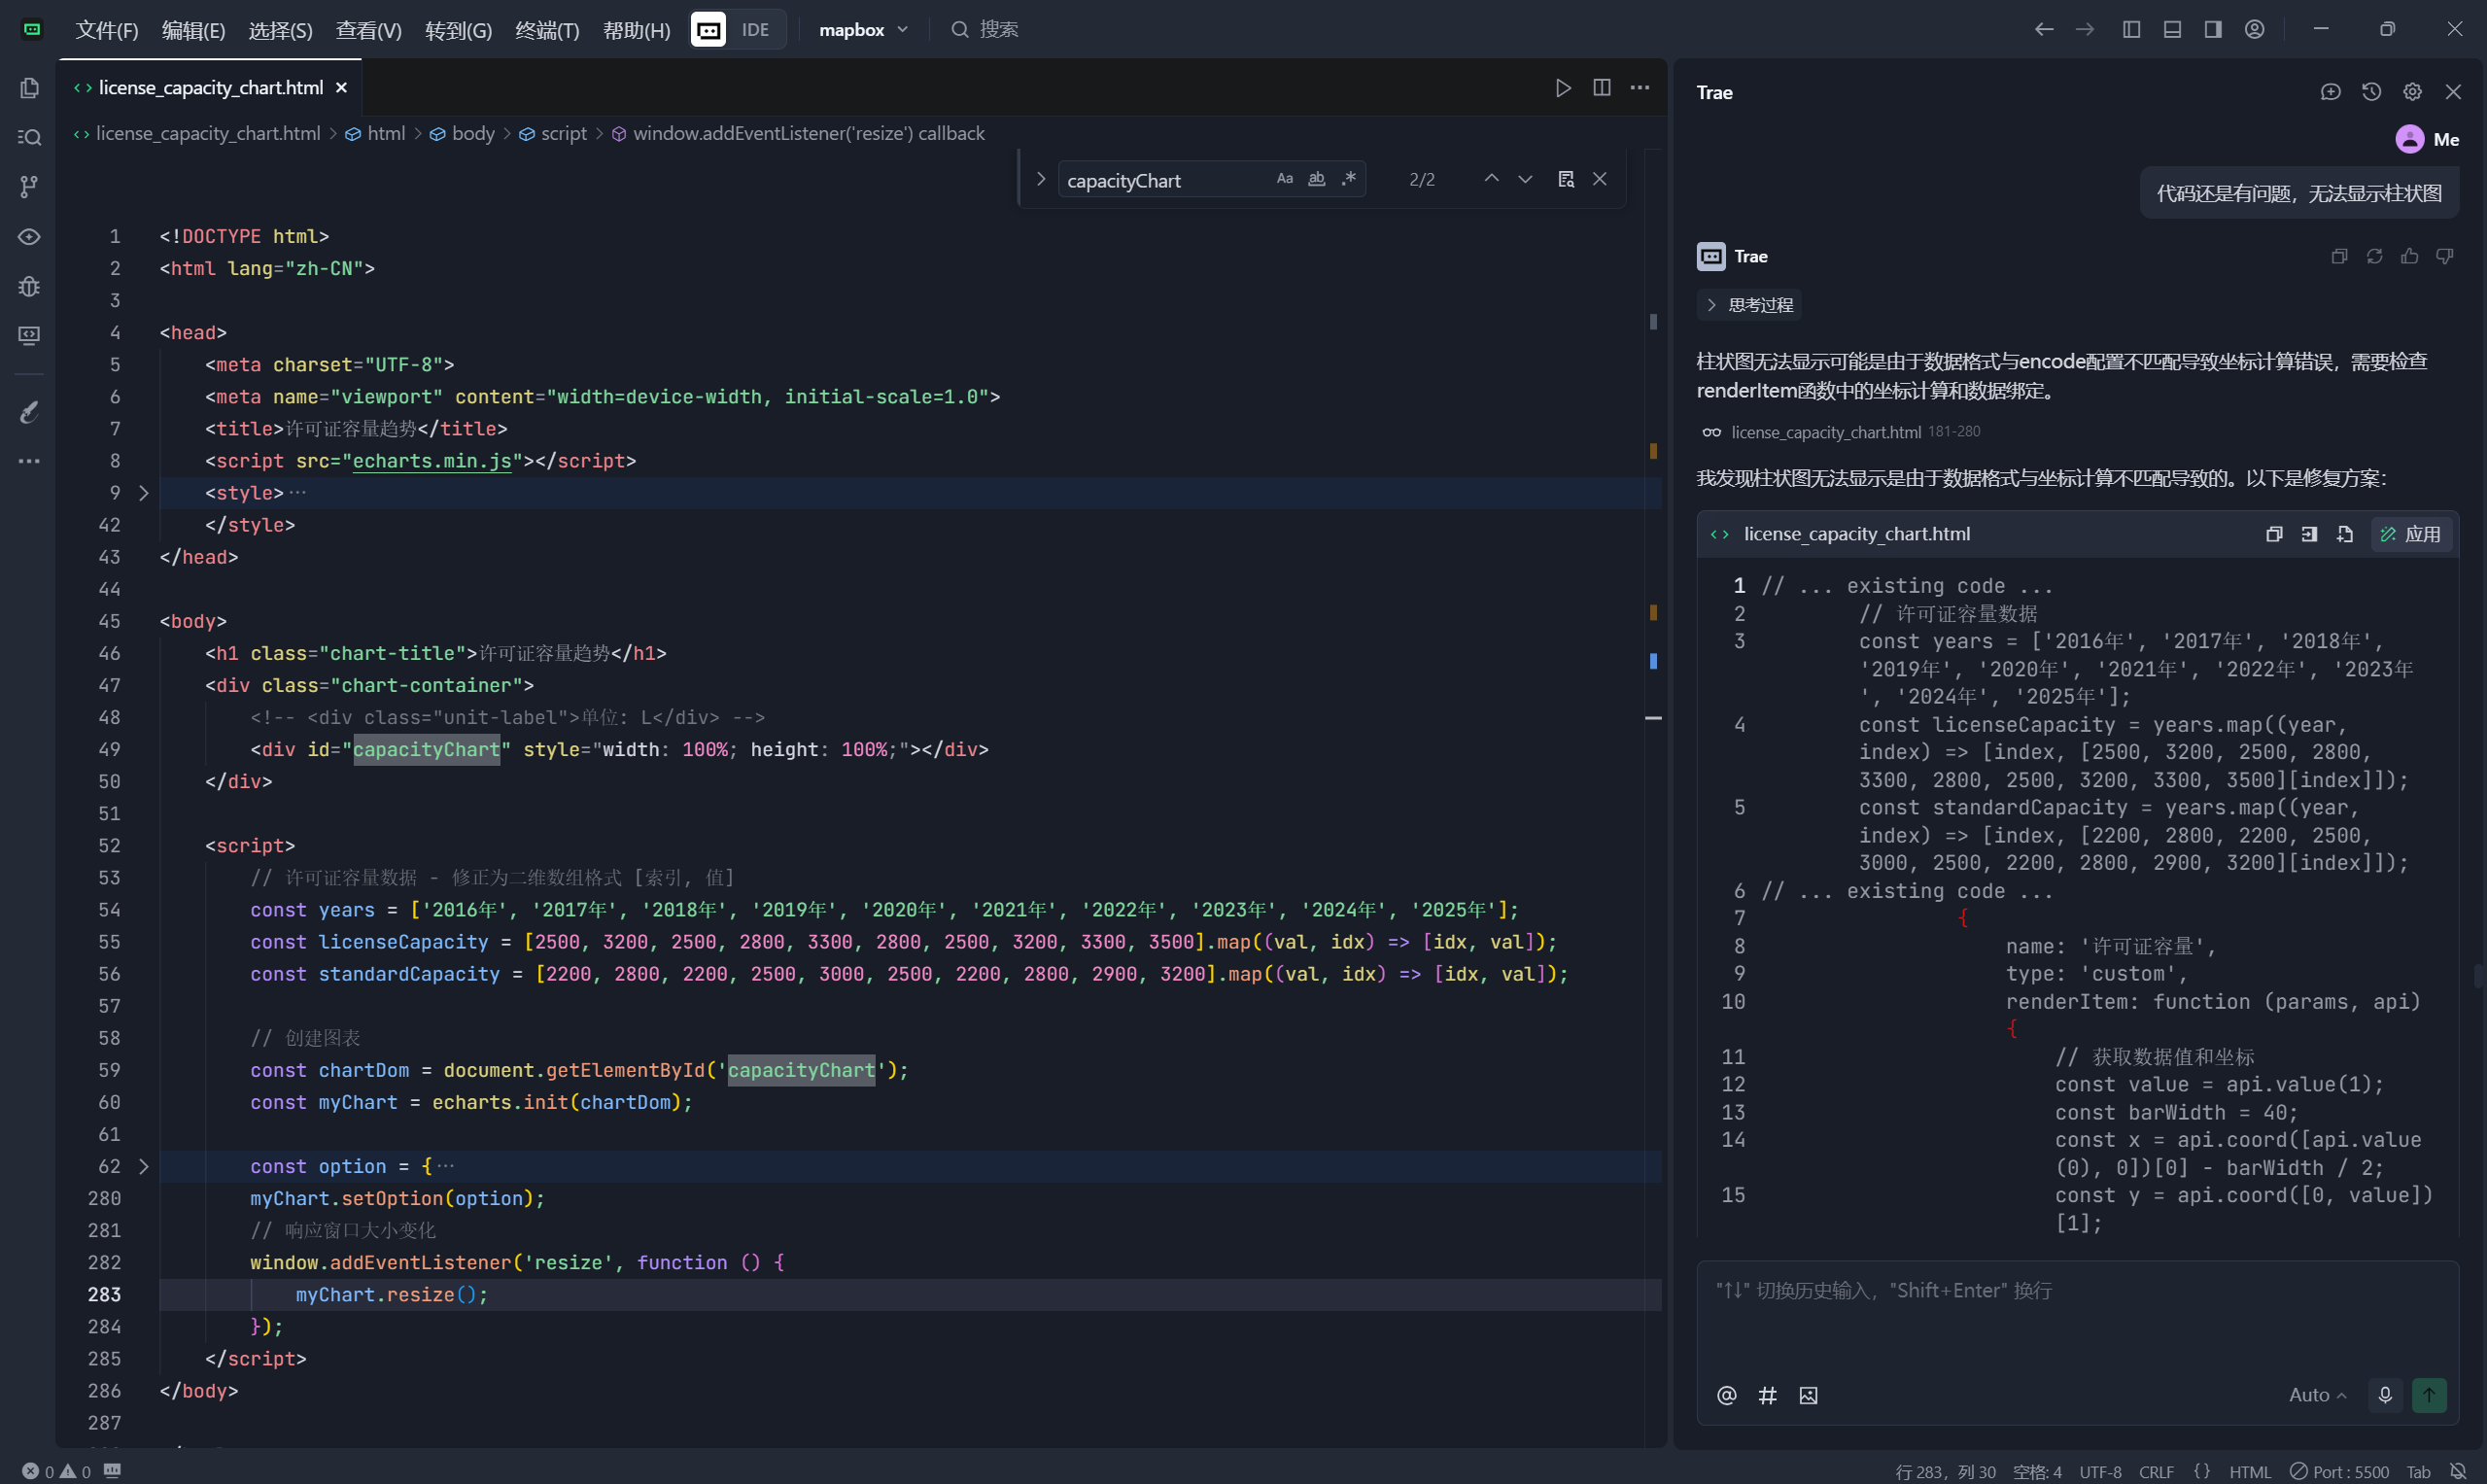Toggle Match Case in find widget

coord(1284,179)
